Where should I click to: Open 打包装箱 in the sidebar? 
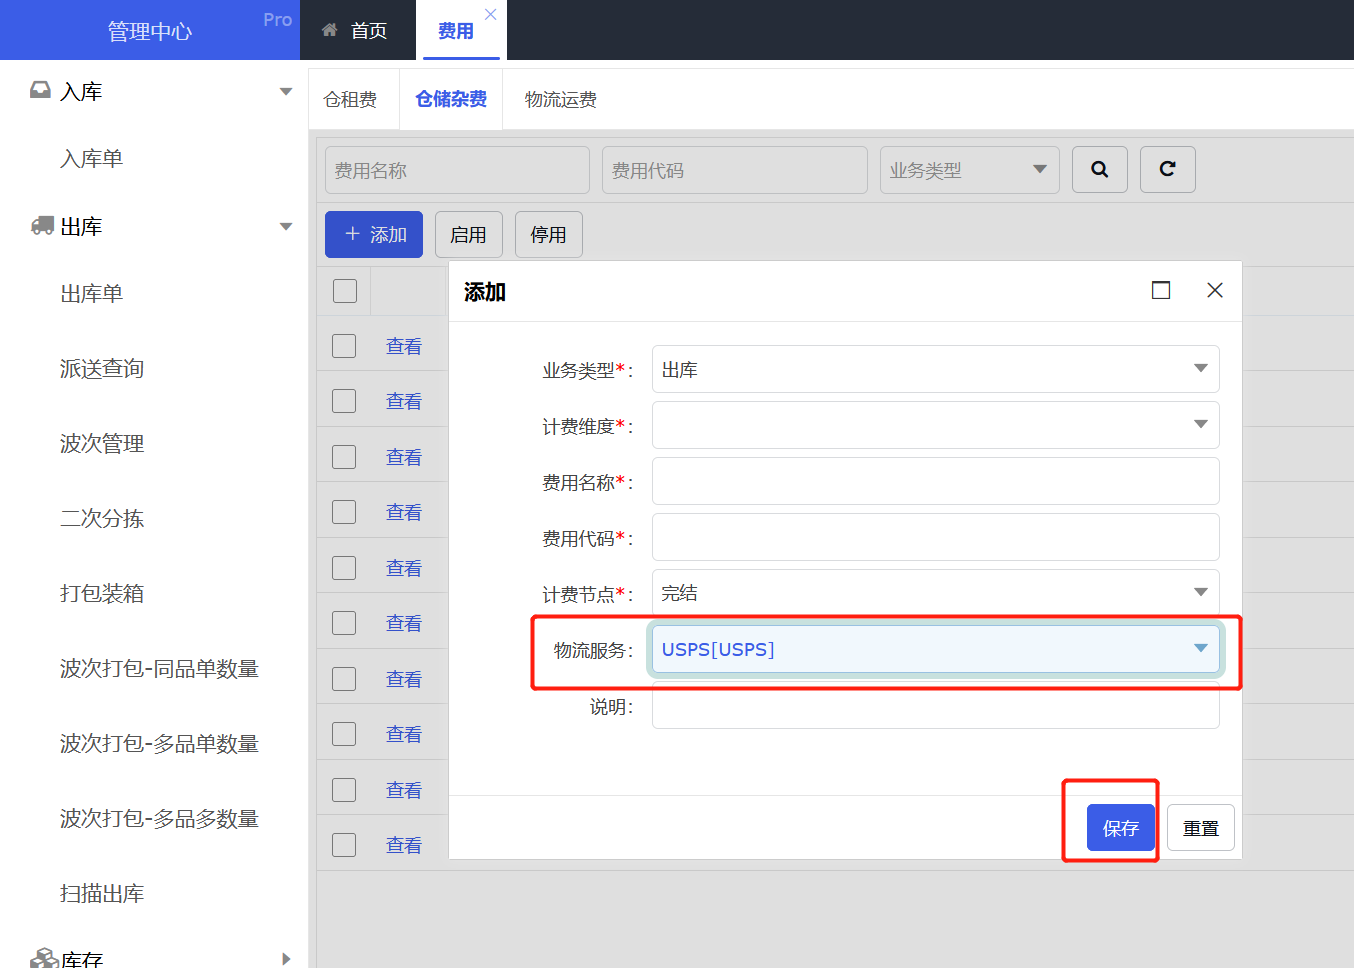click(x=102, y=593)
